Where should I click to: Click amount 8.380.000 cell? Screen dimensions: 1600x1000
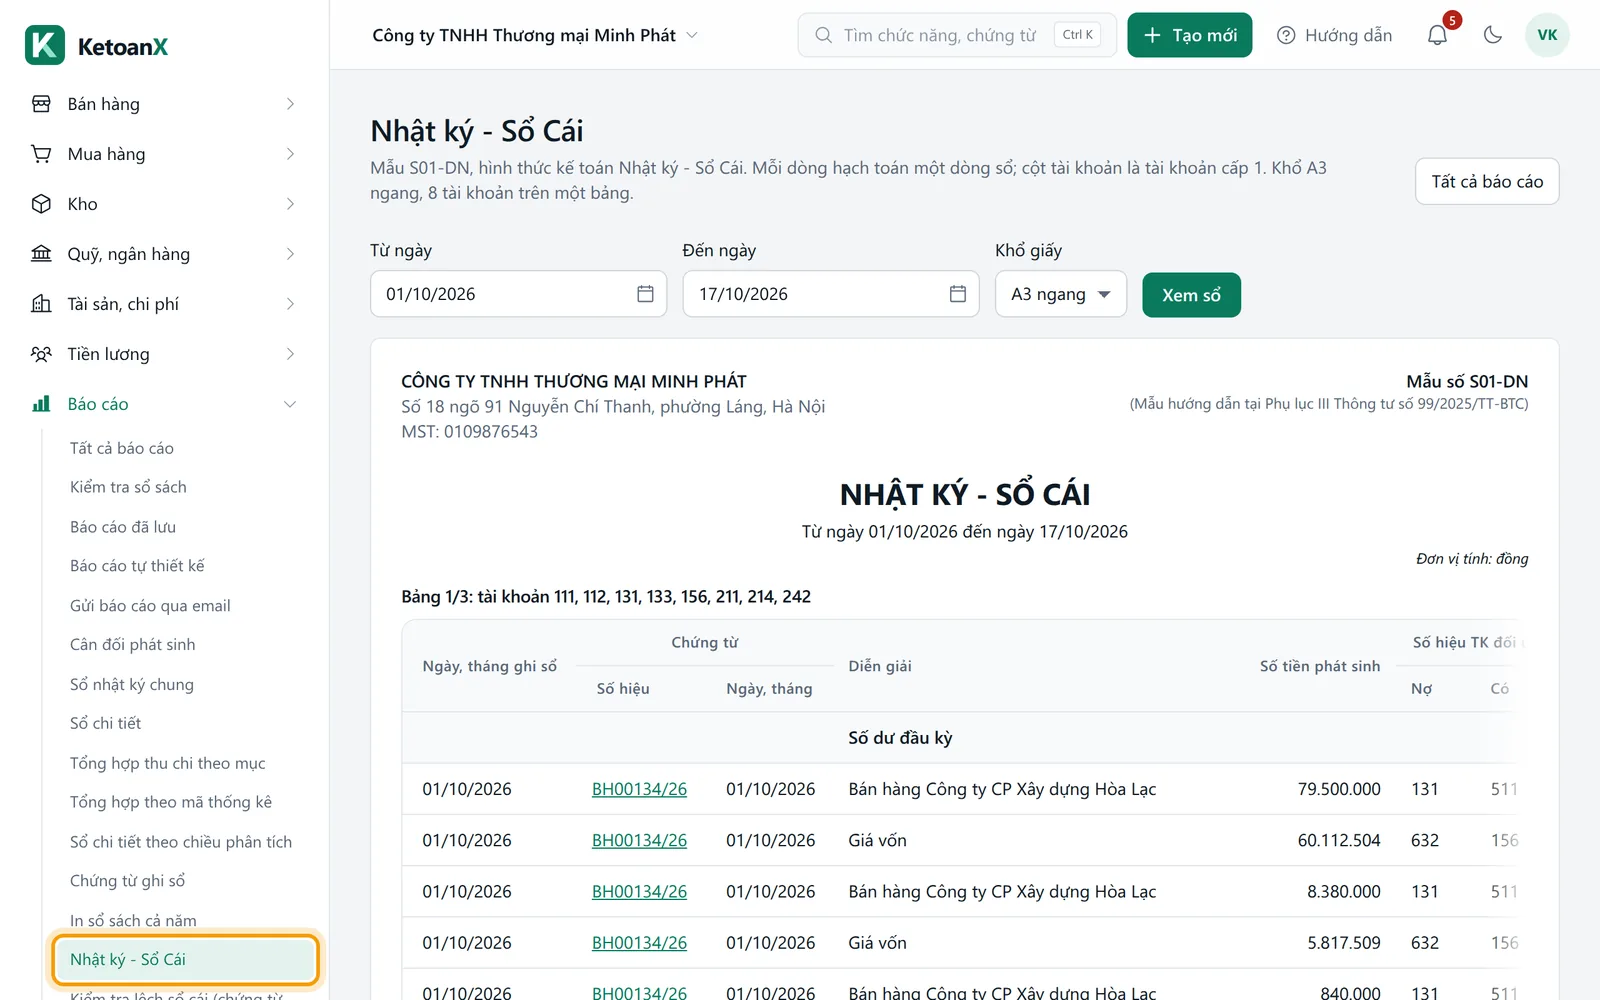(x=1343, y=891)
